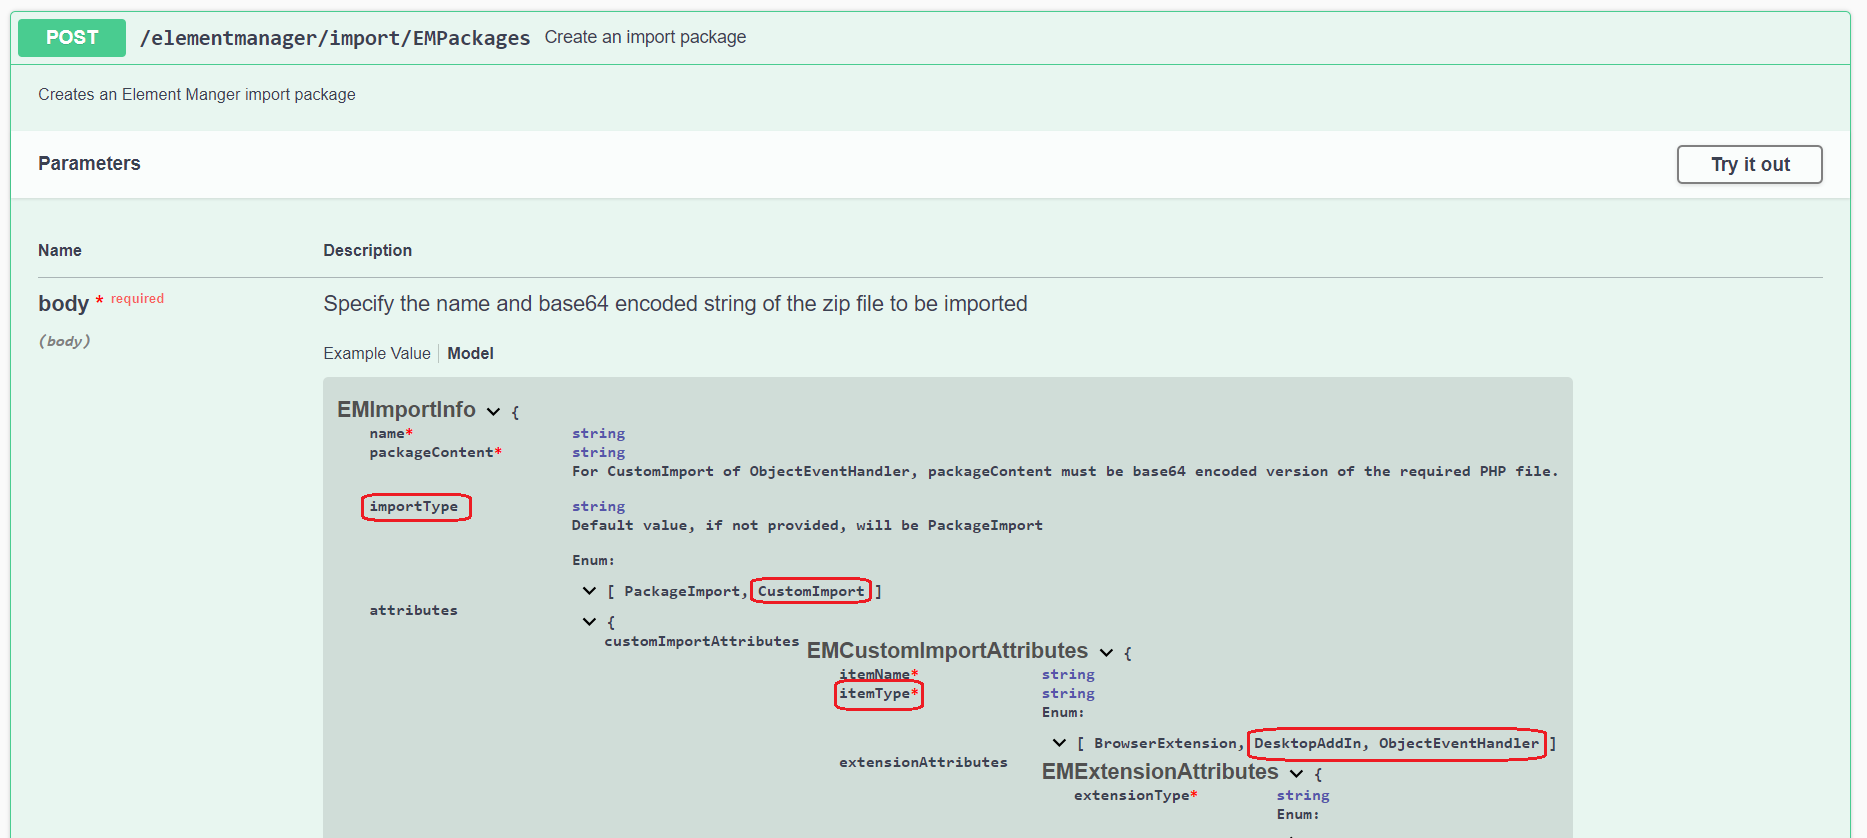The height and width of the screenshot is (838, 1867).
Task: Click the importType property name
Action: (x=414, y=507)
